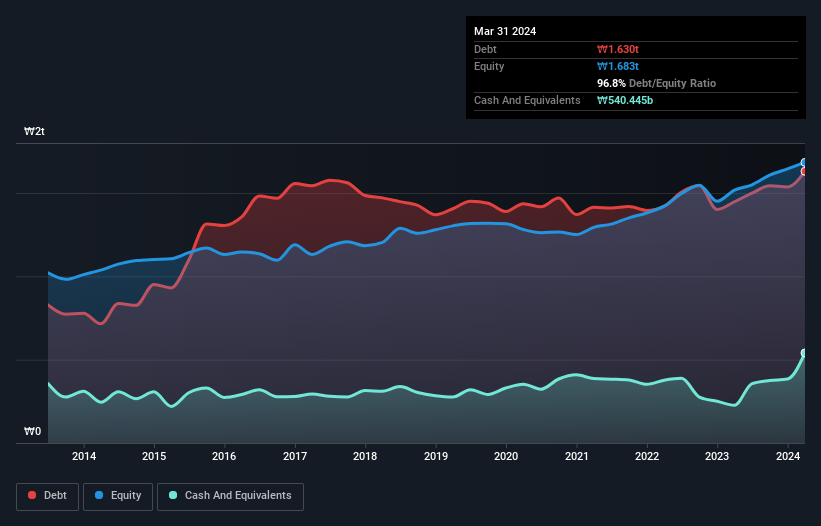Select the 2014 x-axis label
This screenshot has height=526, width=821.
pos(84,456)
